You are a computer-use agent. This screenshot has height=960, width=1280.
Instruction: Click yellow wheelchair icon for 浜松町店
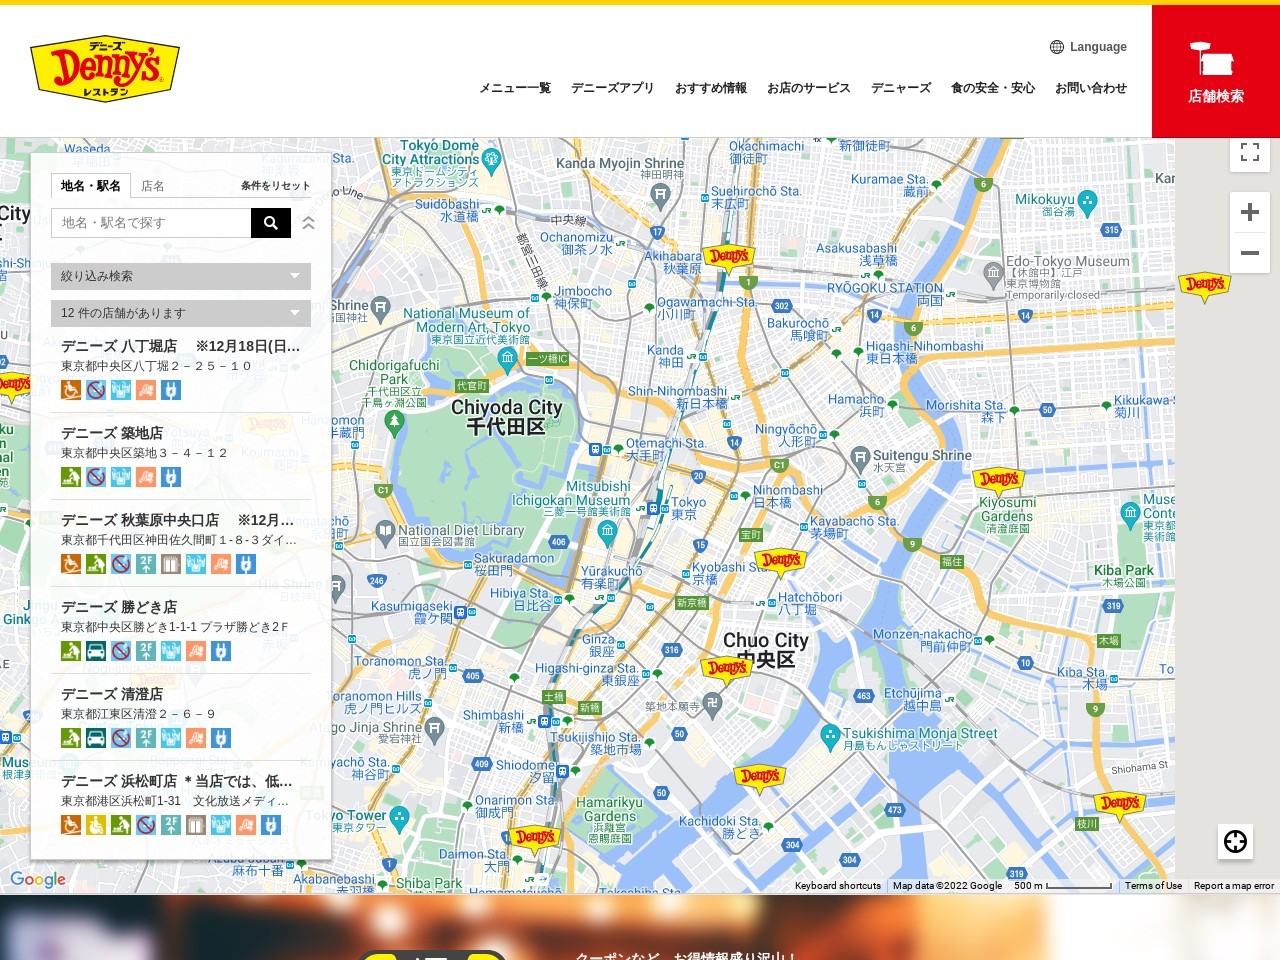click(x=96, y=825)
